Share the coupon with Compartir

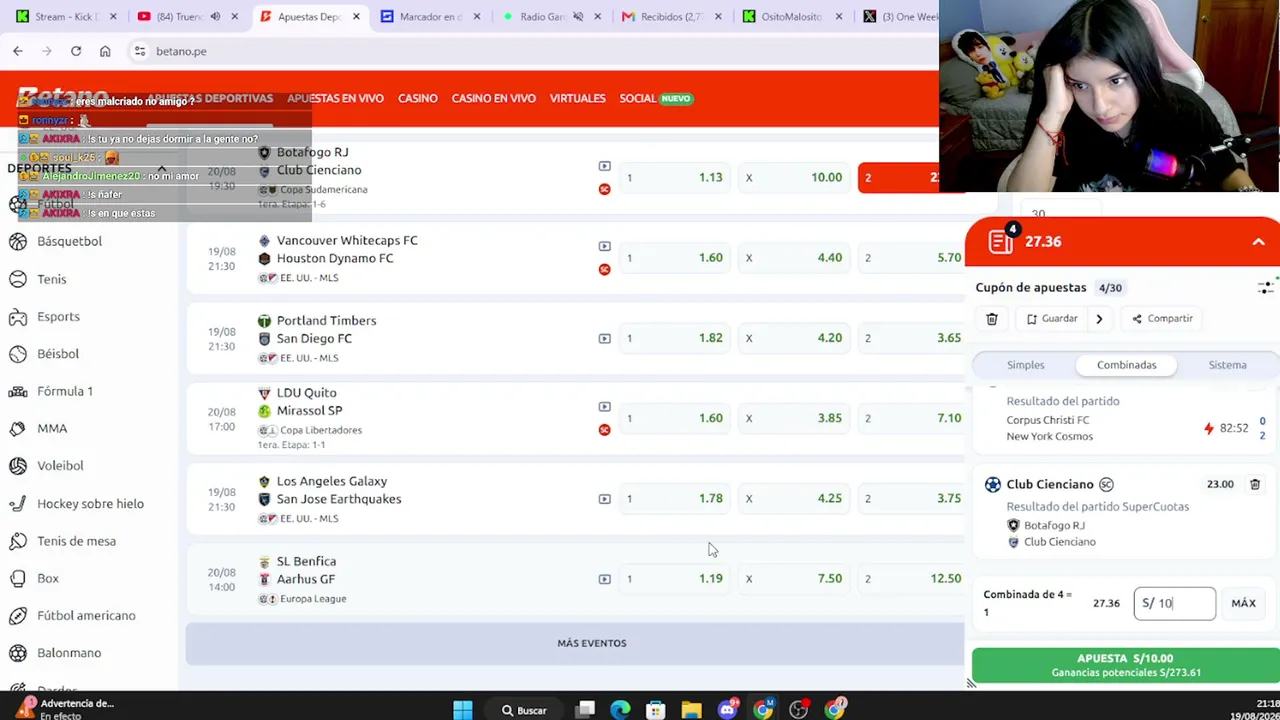point(1162,319)
